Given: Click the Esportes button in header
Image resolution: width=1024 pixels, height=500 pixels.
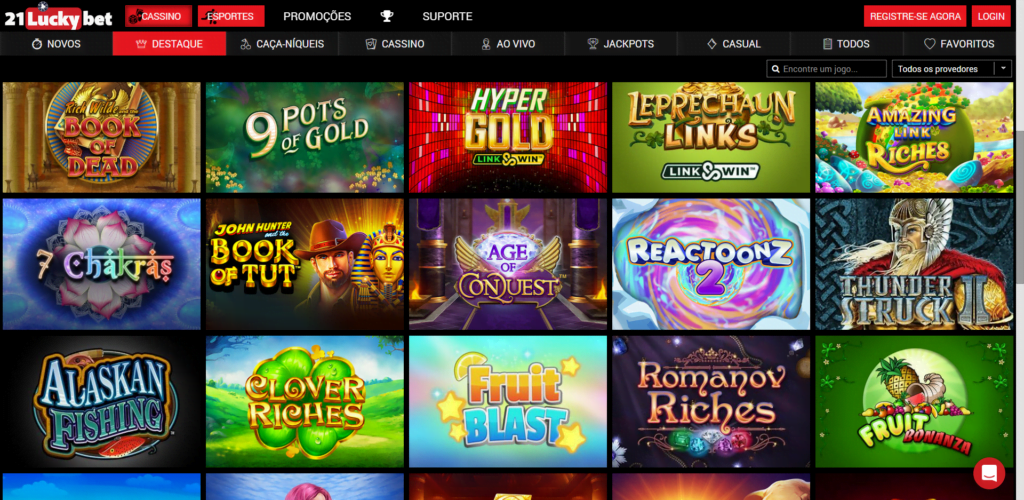Looking at the screenshot, I should [x=231, y=16].
